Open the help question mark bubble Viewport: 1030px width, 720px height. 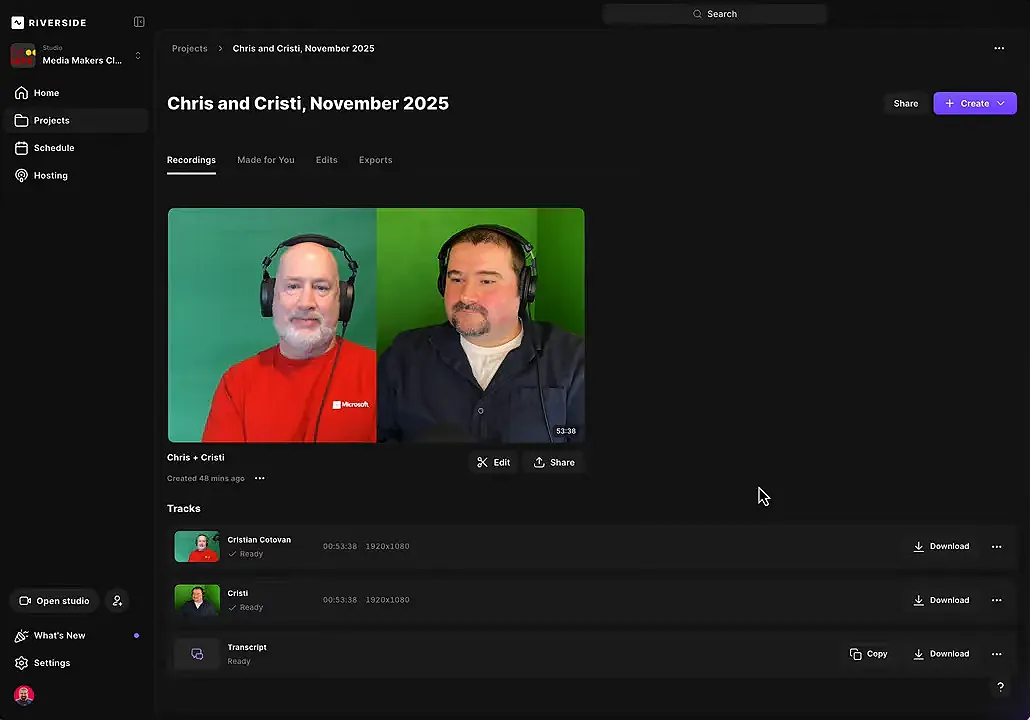pos(1000,687)
